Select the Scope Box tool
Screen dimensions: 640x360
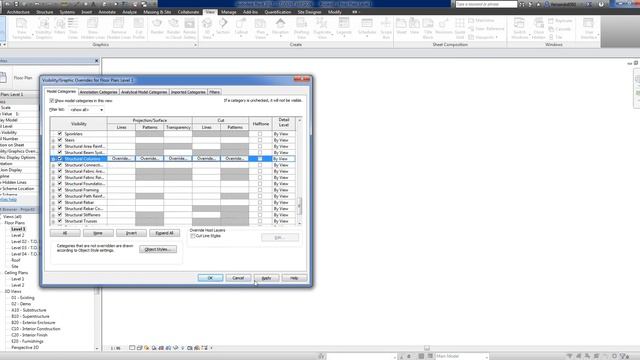[386, 28]
